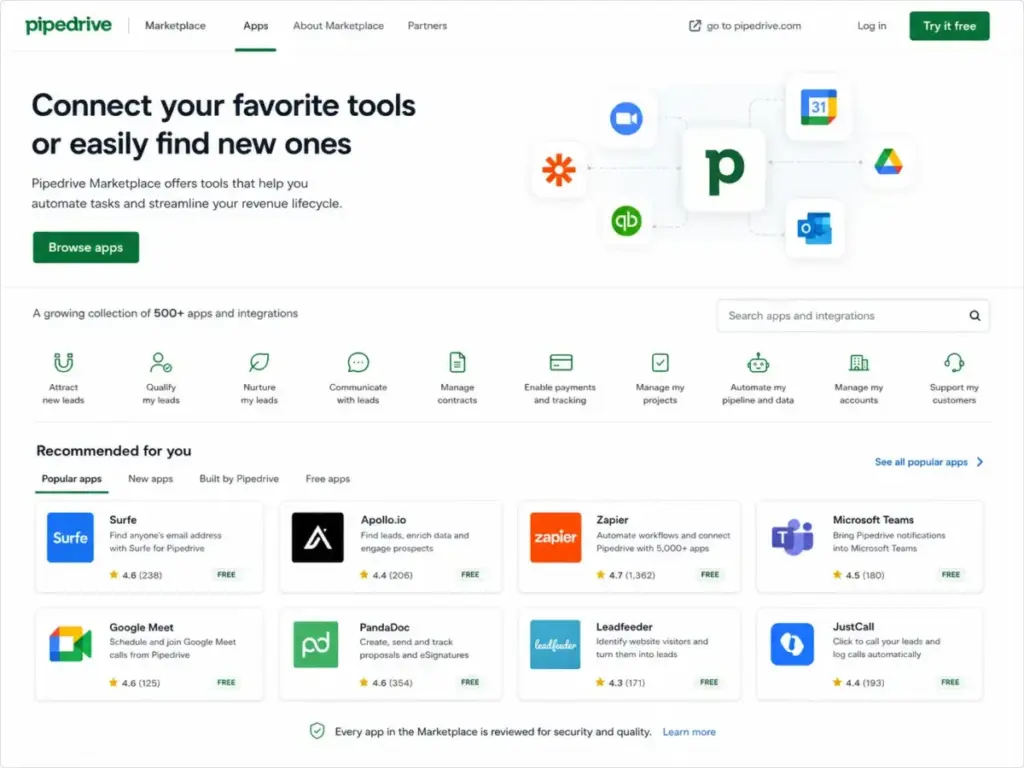This screenshot has width=1024, height=768.
Task: Open the Marketplace nav item
Action: pyautogui.click(x=175, y=25)
